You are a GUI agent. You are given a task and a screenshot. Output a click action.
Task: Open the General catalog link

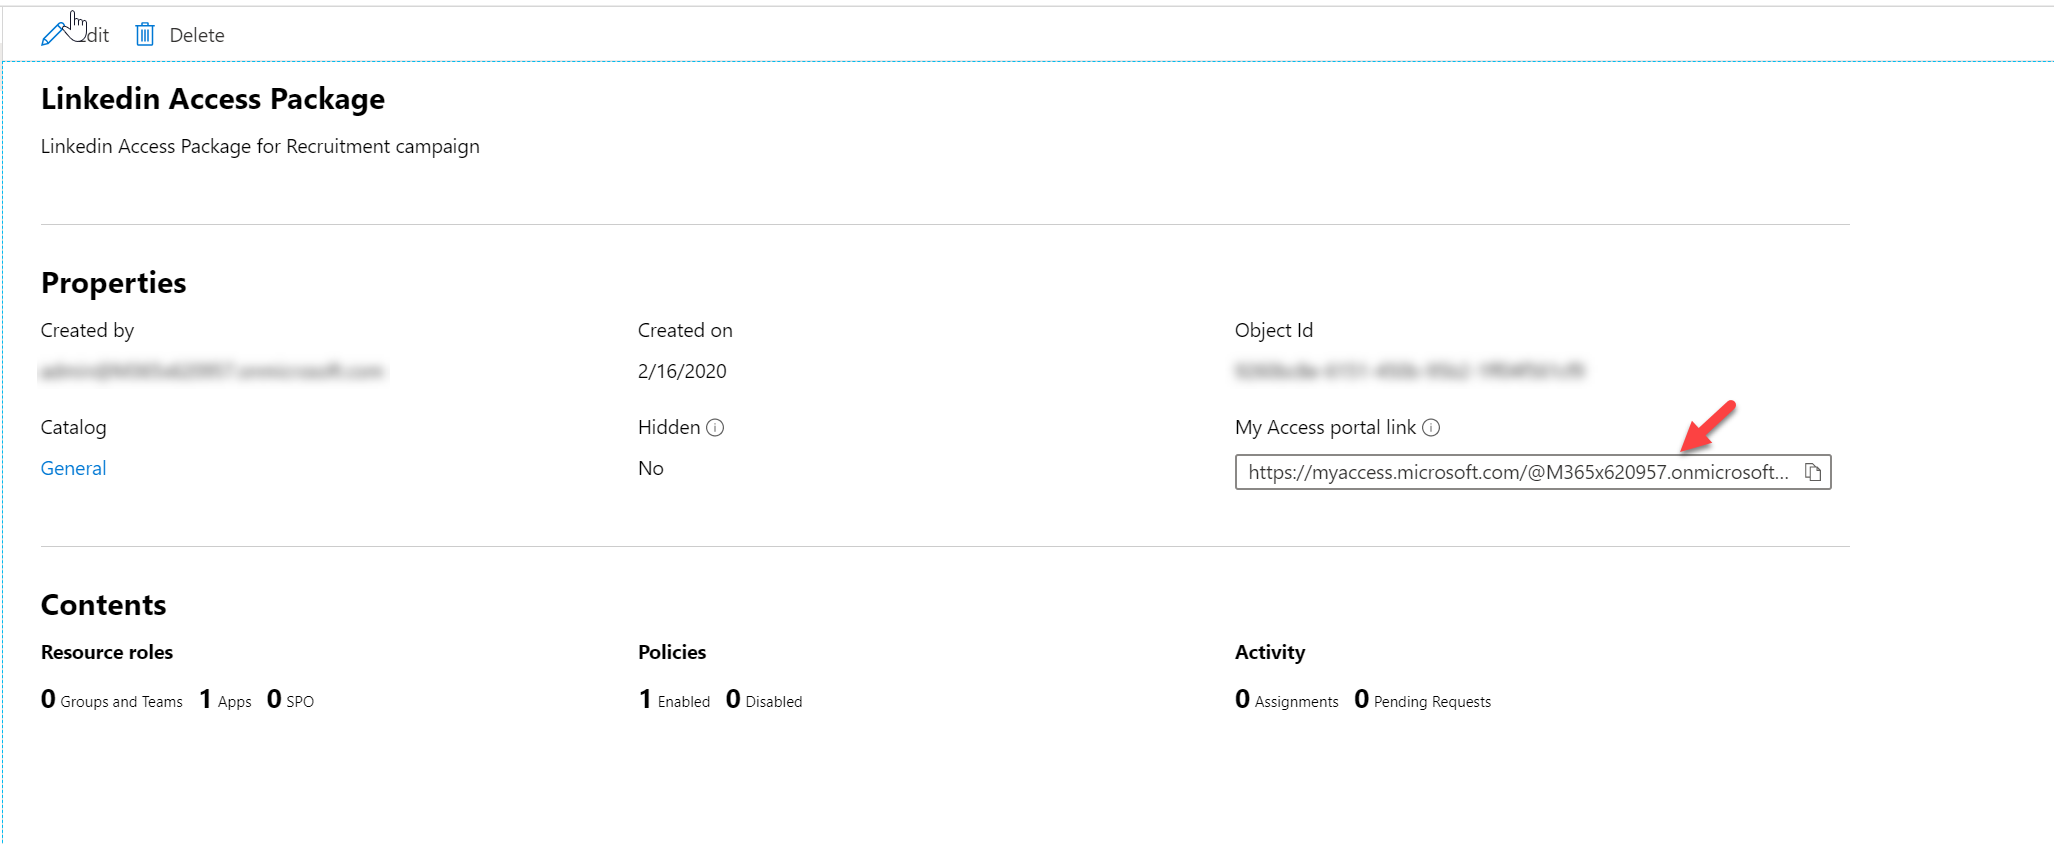tap(73, 468)
